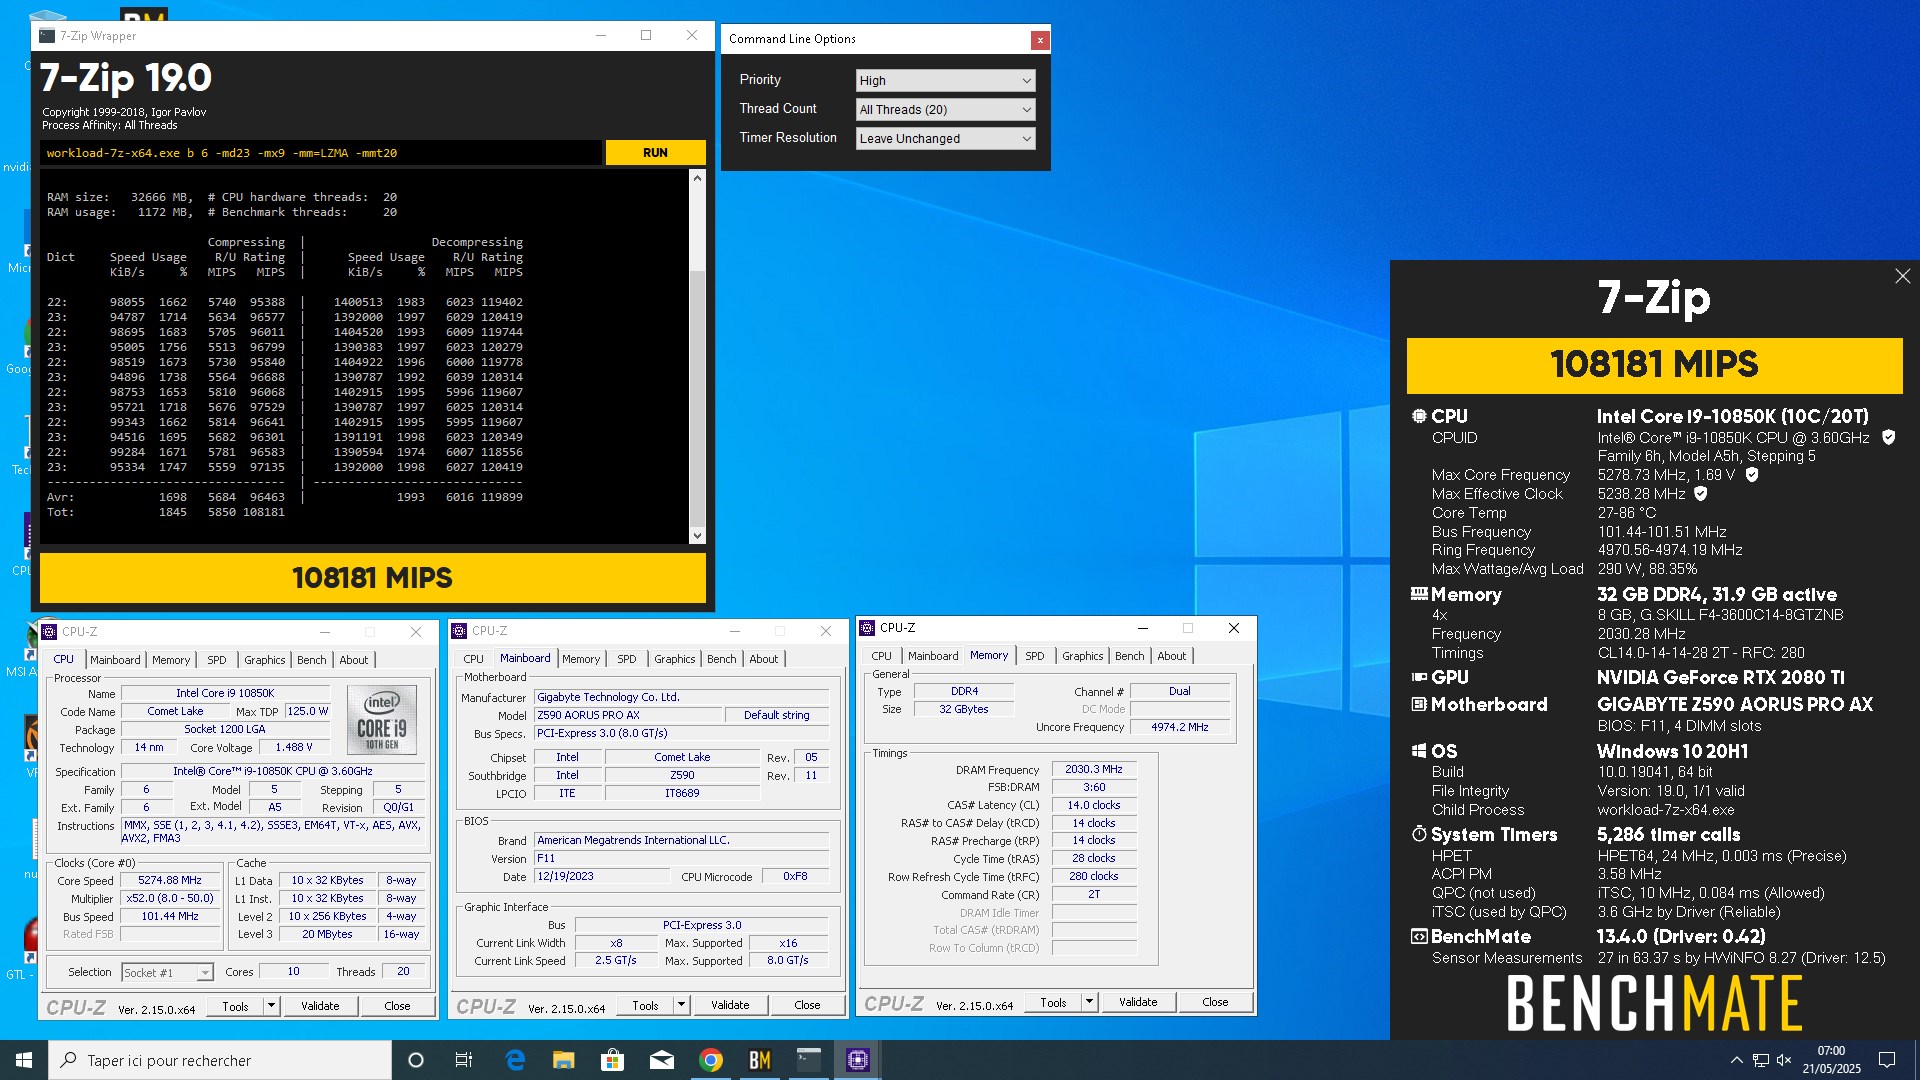Click the BenchMate version icon in result panel
The width and height of the screenshot is (1920, 1080).
(x=1418, y=936)
